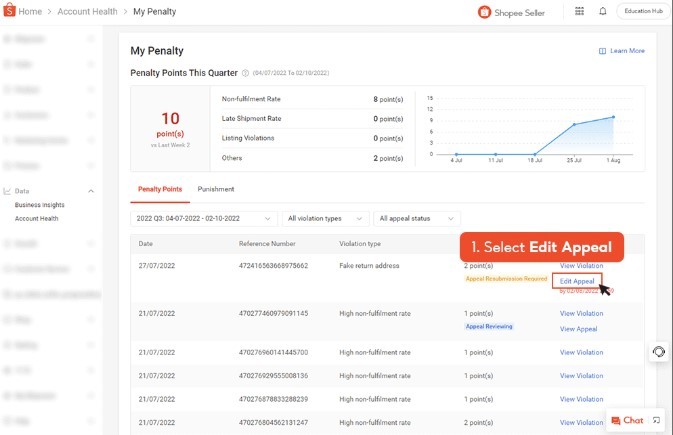The height and width of the screenshot is (435, 673).
Task: Open the quarter date range dropdown
Action: [x=204, y=218]
